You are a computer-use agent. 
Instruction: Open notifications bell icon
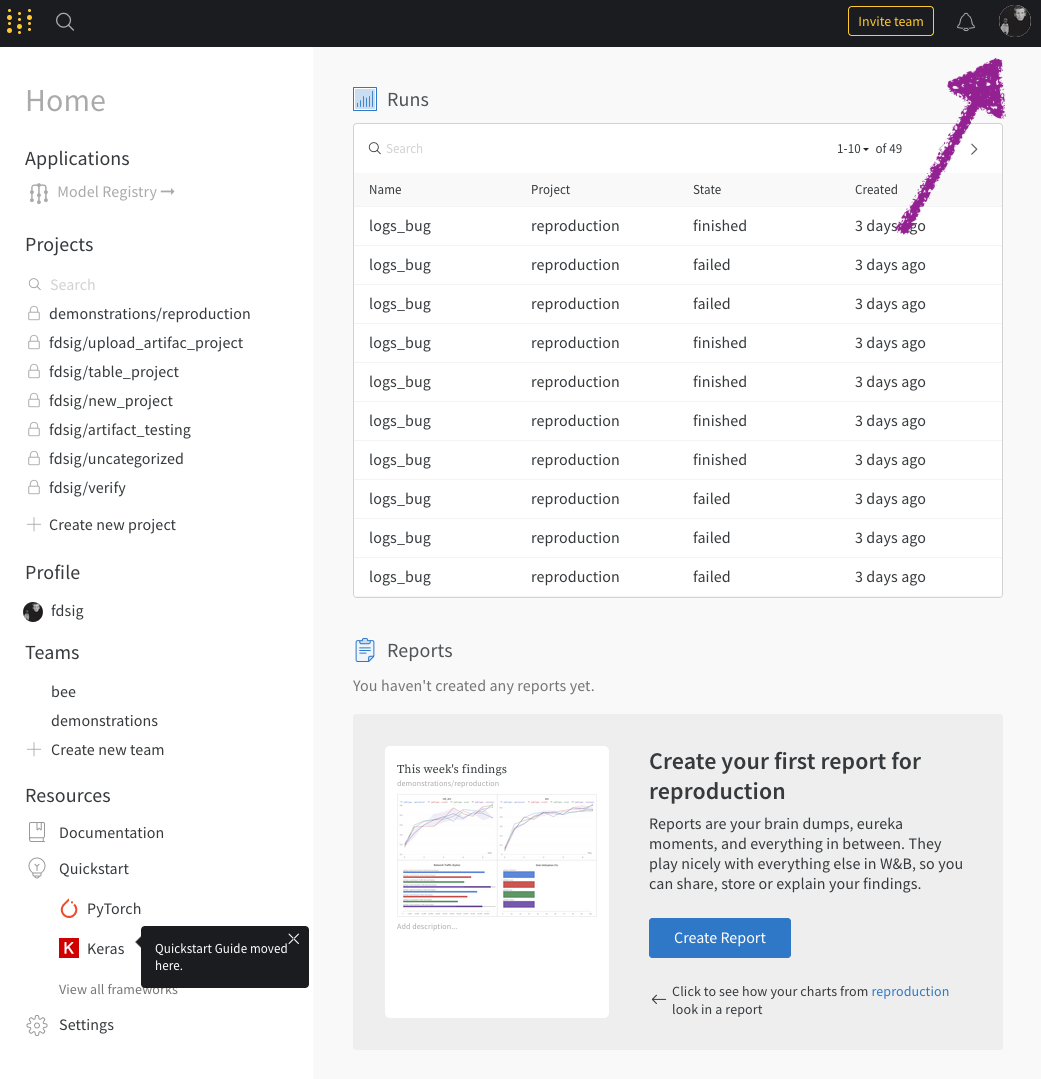coord(966,21)
